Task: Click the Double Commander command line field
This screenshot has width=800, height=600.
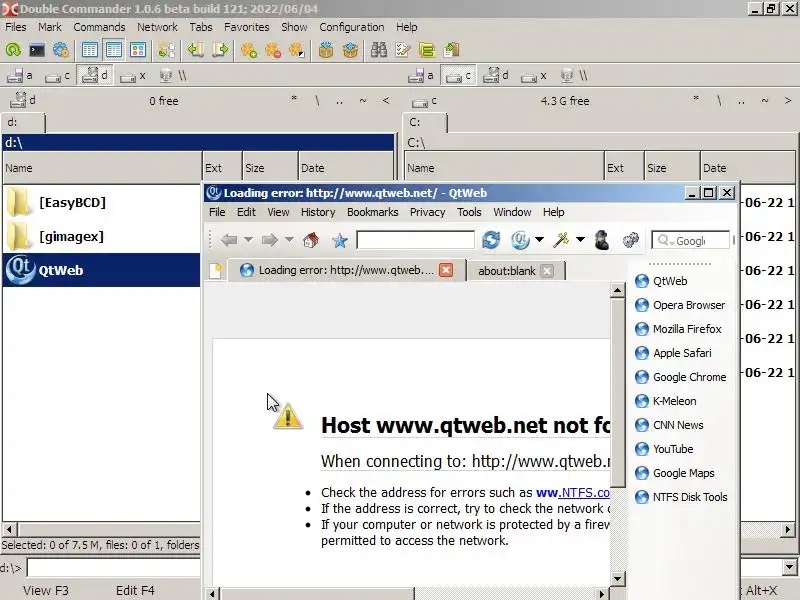Action: point(114,567)
